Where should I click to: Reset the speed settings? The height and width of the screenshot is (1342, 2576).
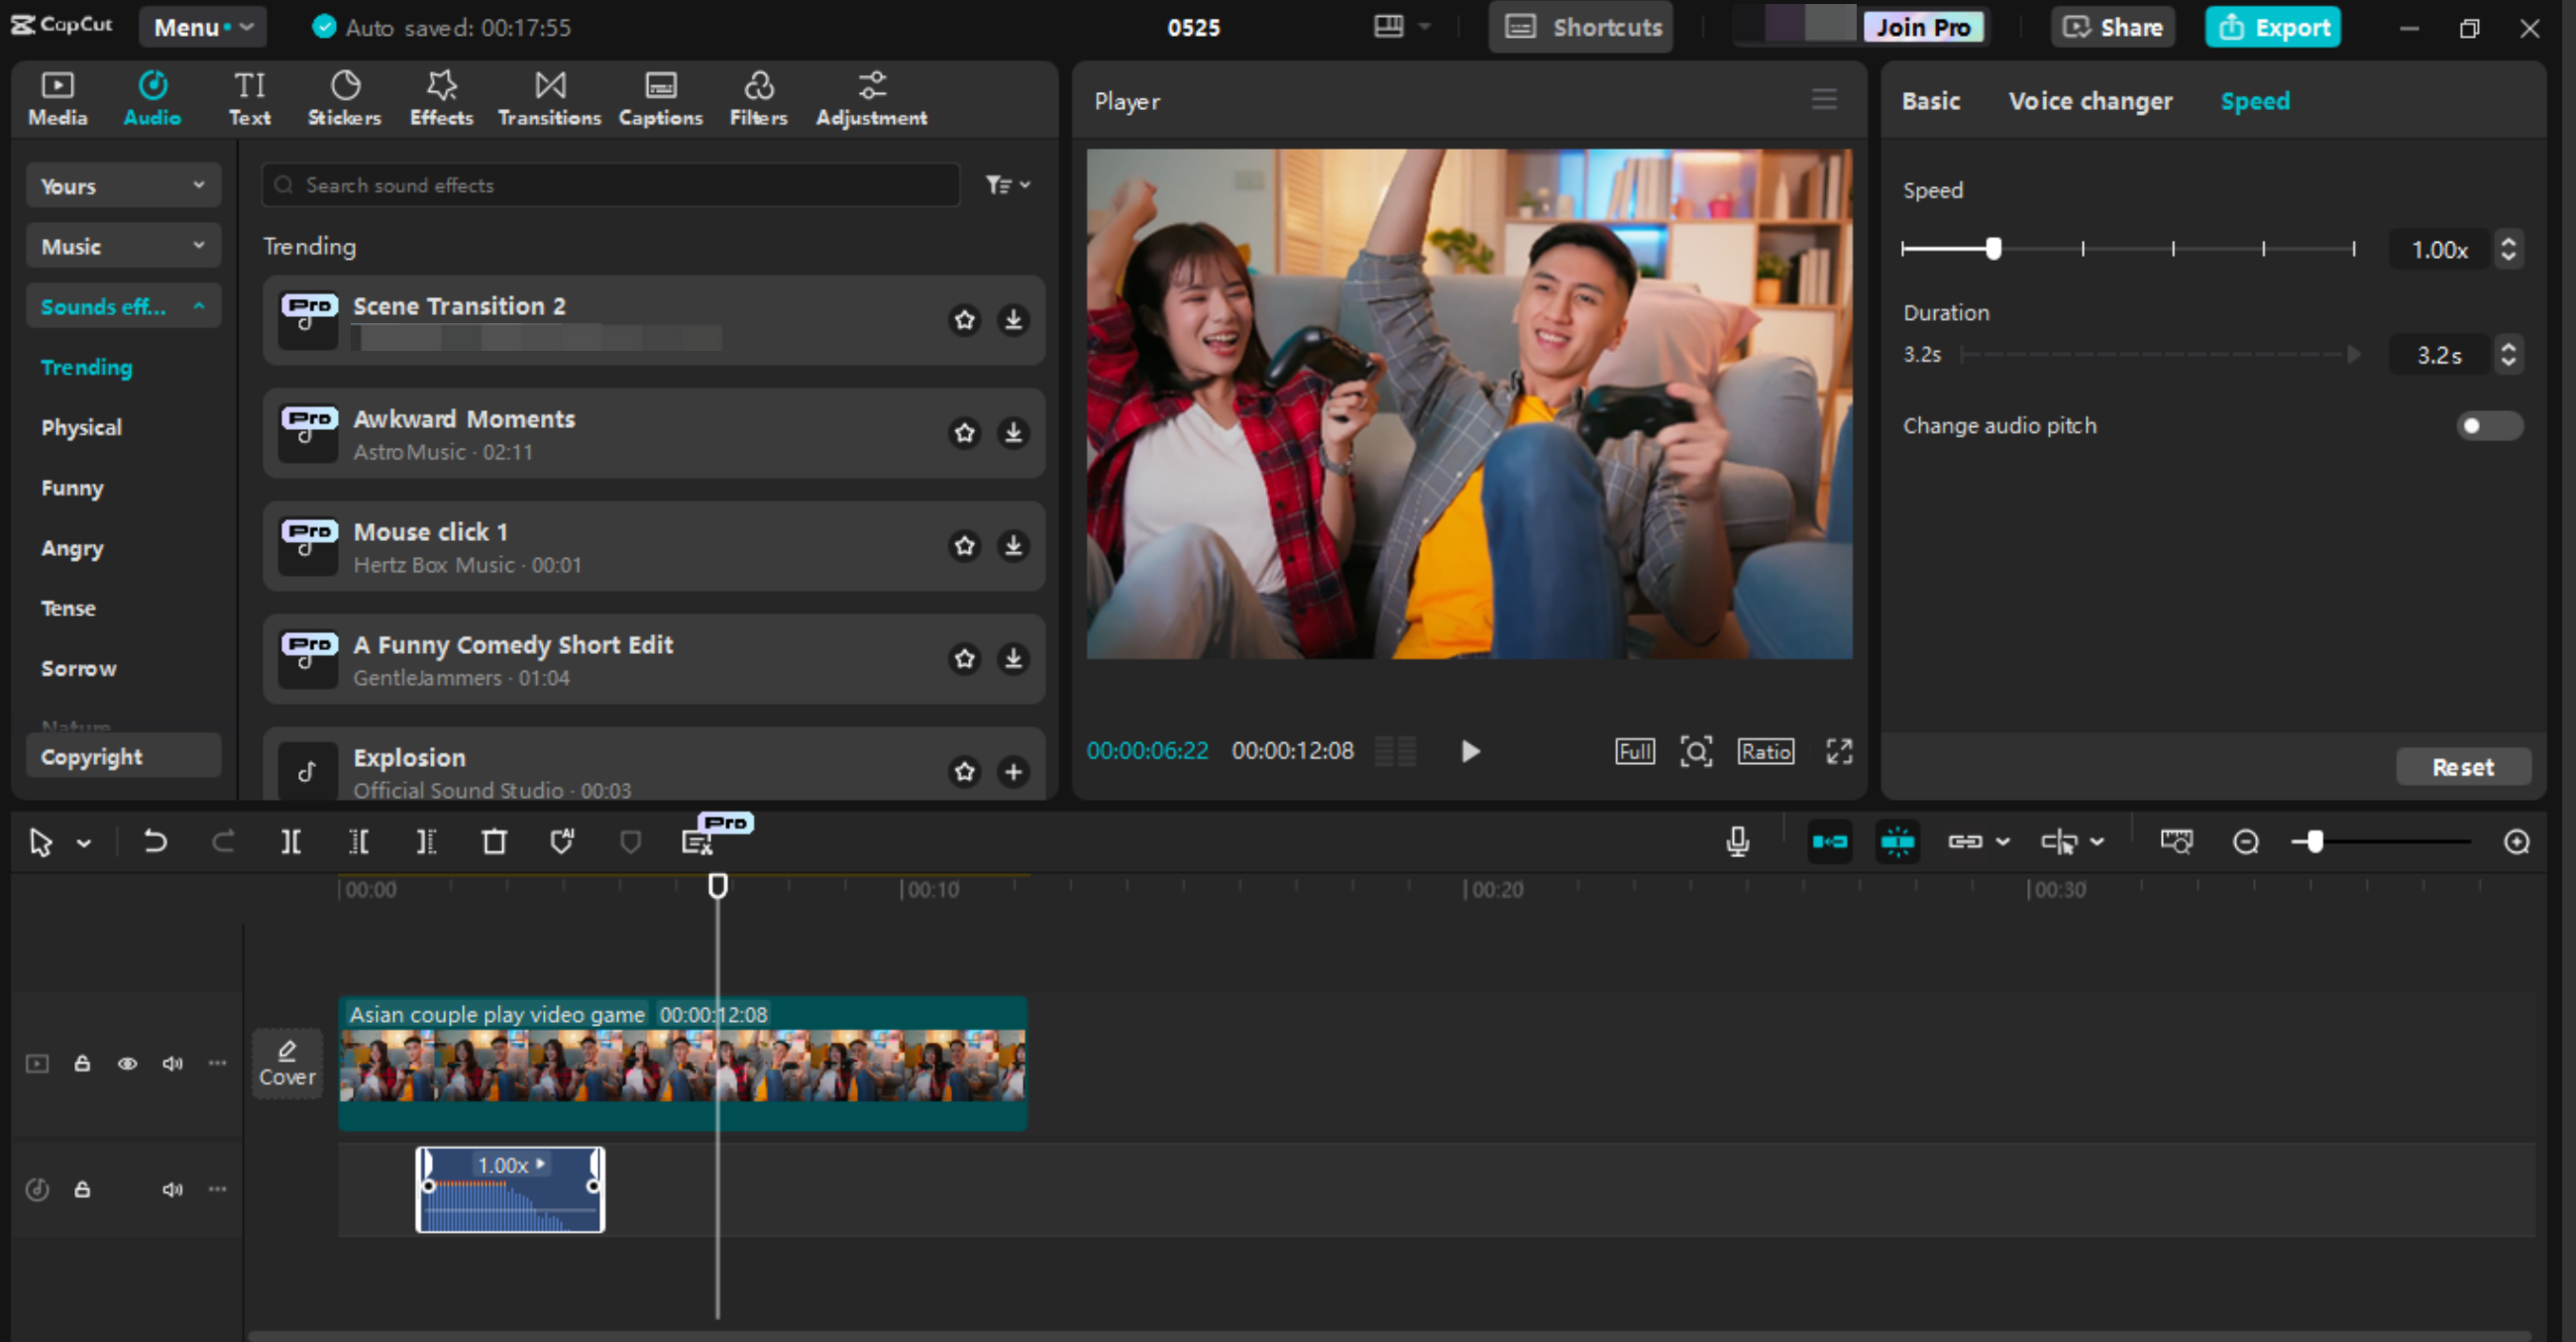point(2462,767)
